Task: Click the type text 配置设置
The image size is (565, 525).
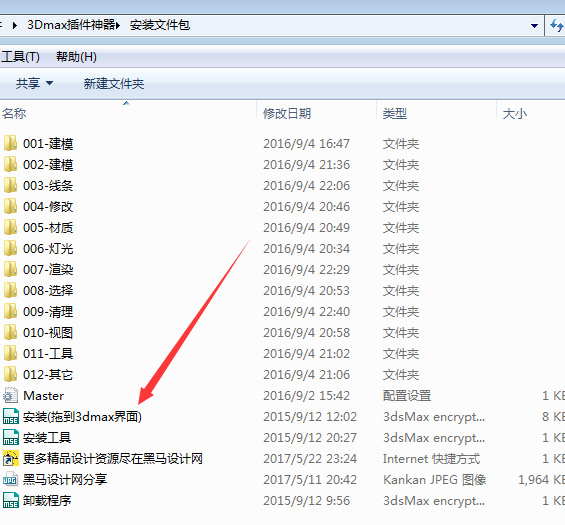Action: tap(407, 395)
